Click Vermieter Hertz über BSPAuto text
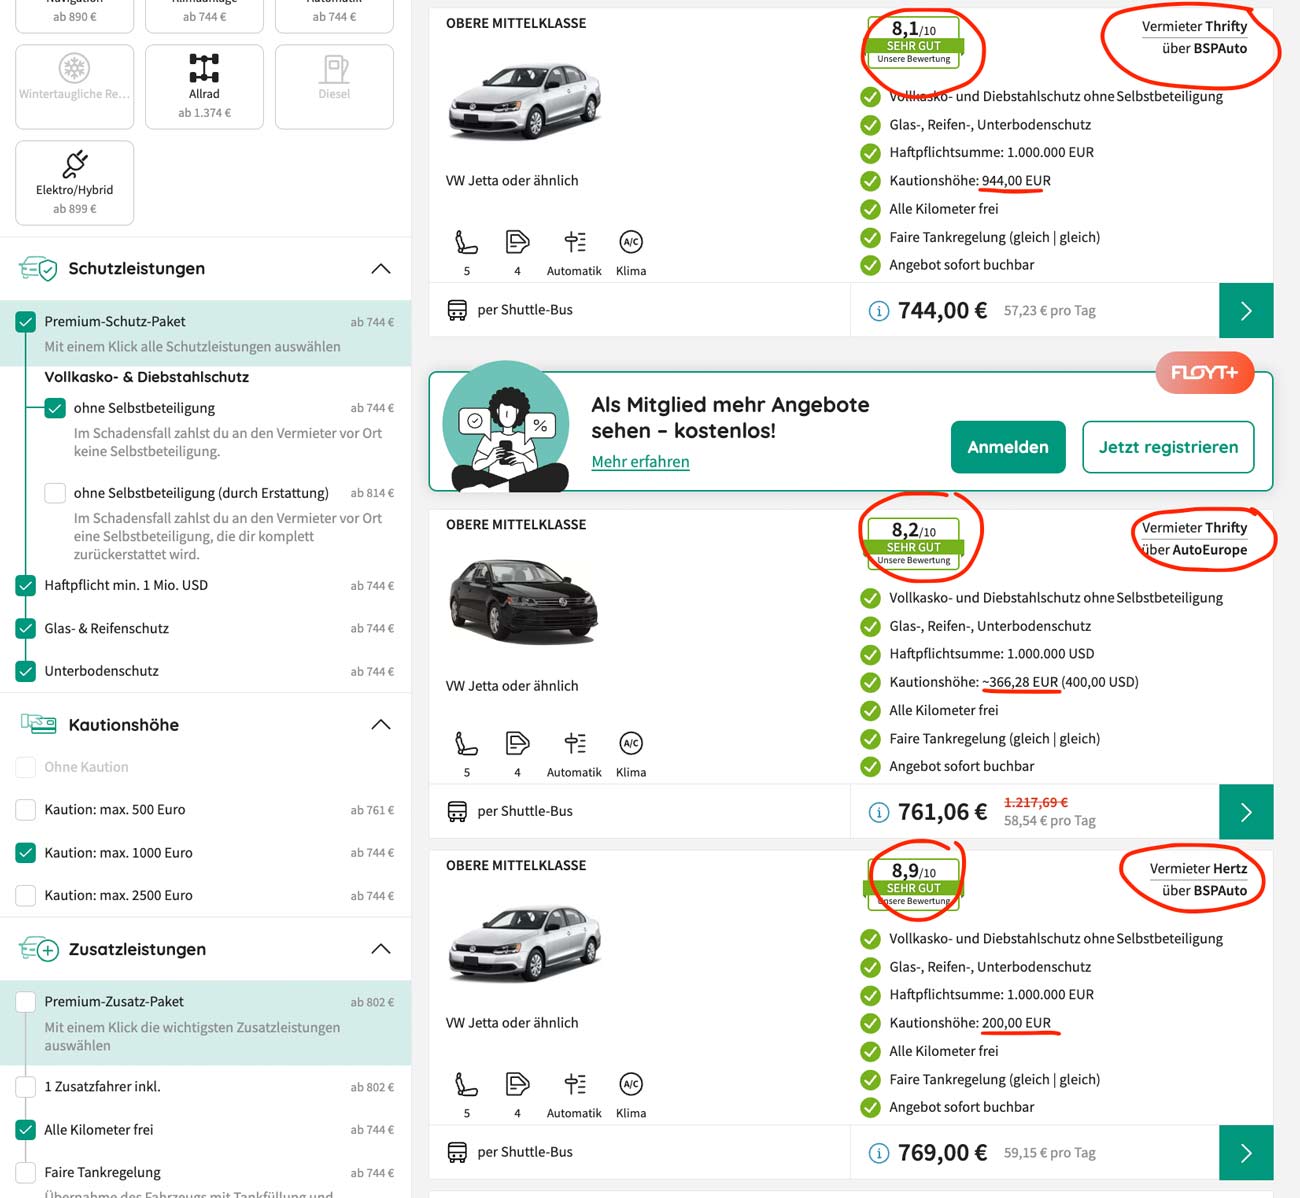Viewport: 1300px width, 1198px height. click(x=1198, y=880)
